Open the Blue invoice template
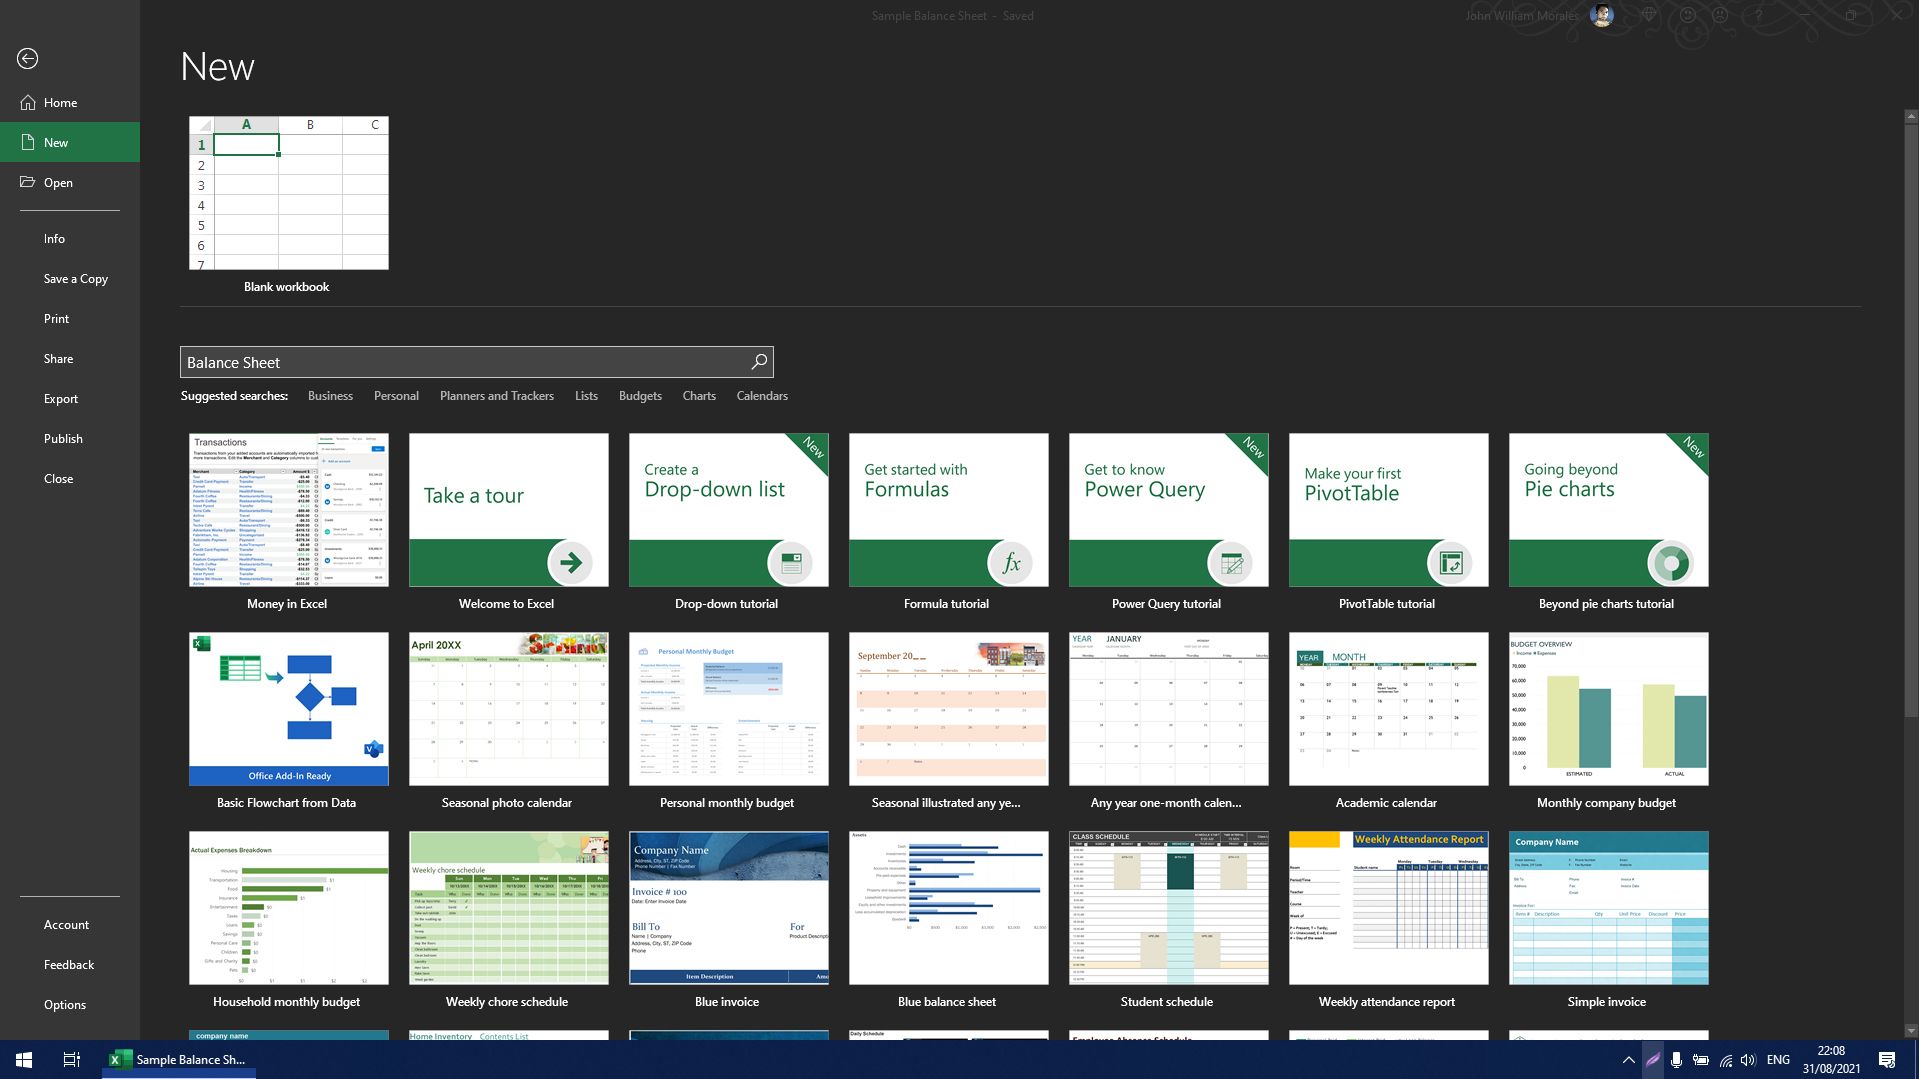The height and width of the screenshot is (1079, 1919). coord(728,908)
